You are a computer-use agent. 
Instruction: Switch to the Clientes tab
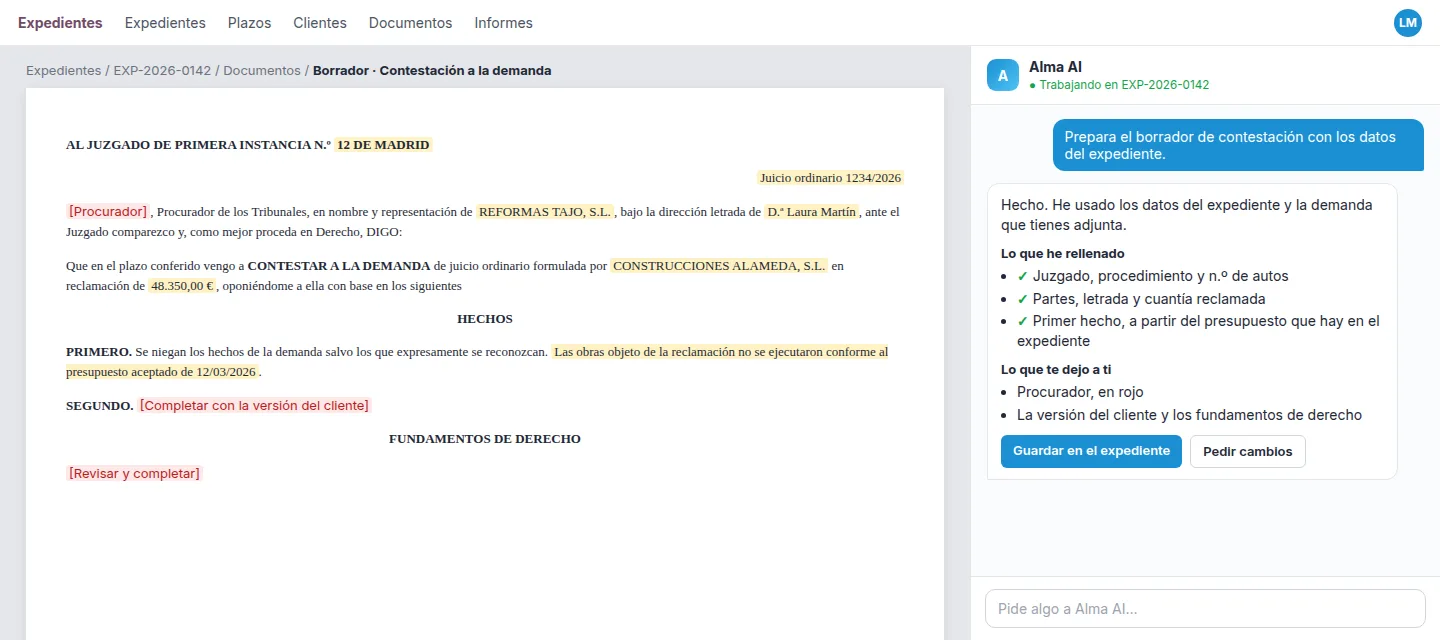320,22
